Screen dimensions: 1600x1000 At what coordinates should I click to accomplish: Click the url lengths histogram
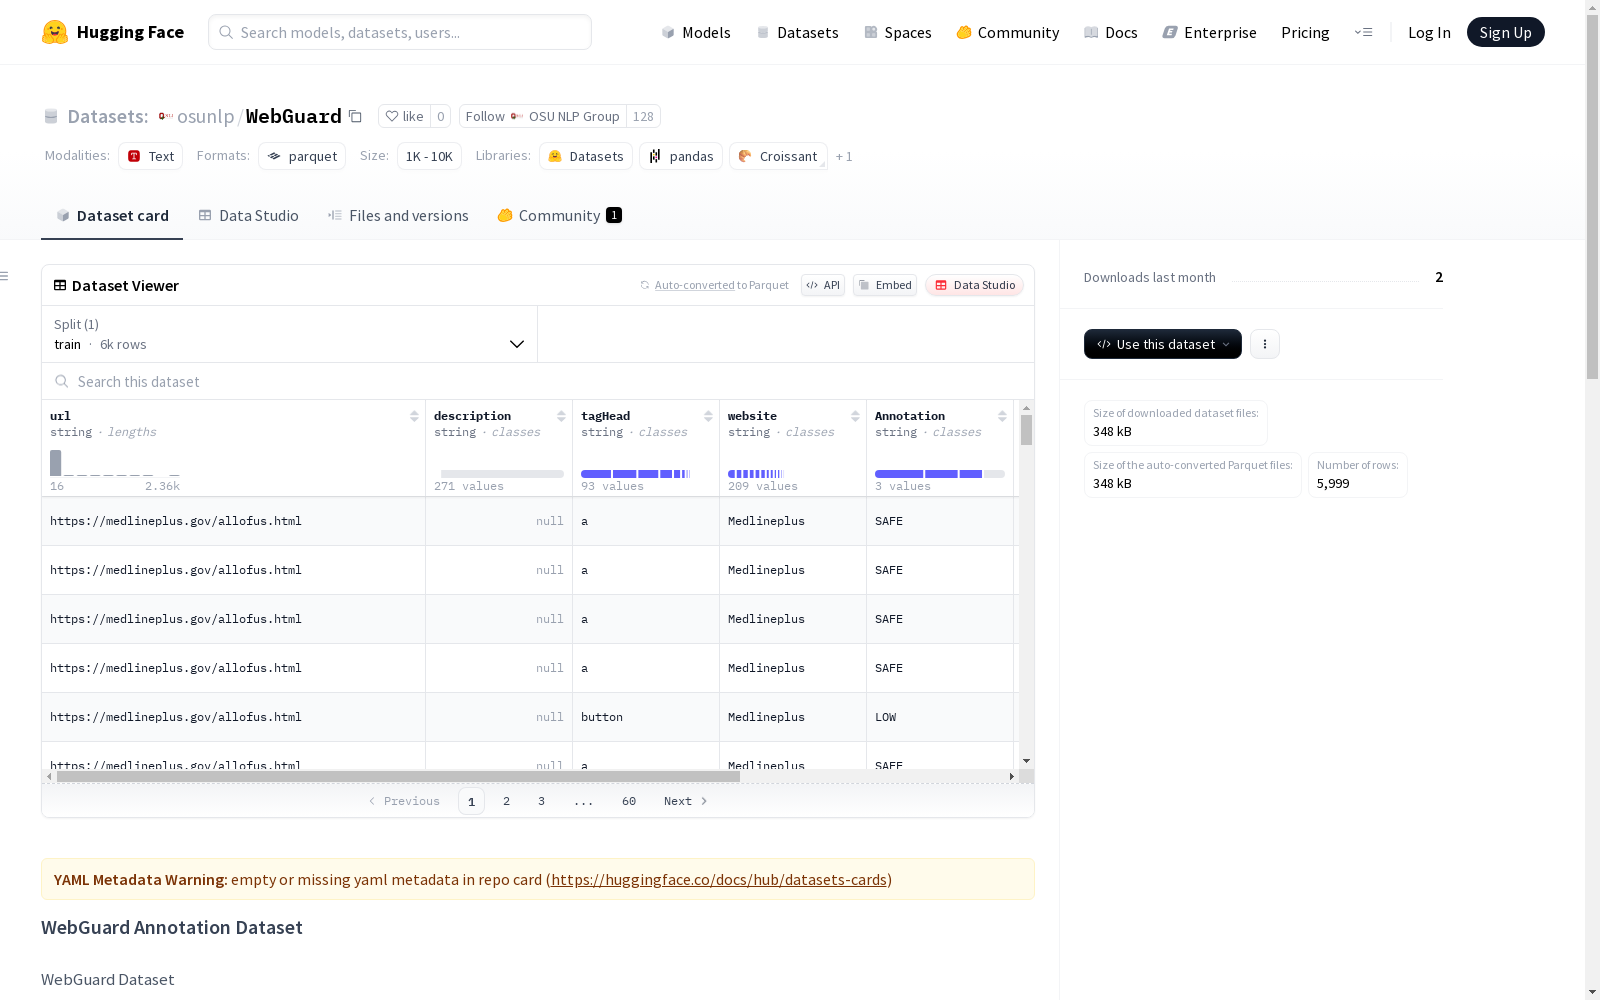[115, 463]
